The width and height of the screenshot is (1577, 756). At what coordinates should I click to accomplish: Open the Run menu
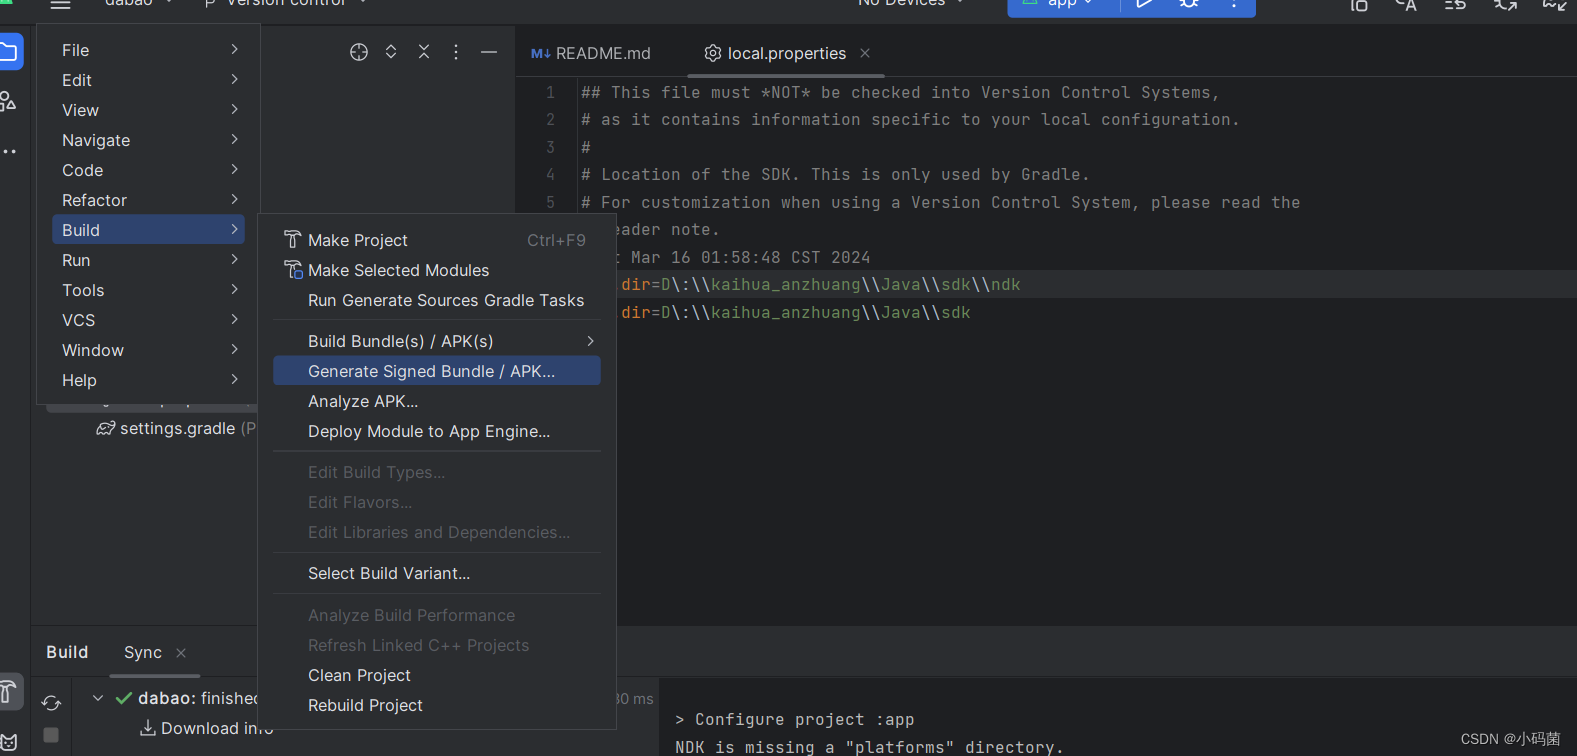[x=148, y=260]
